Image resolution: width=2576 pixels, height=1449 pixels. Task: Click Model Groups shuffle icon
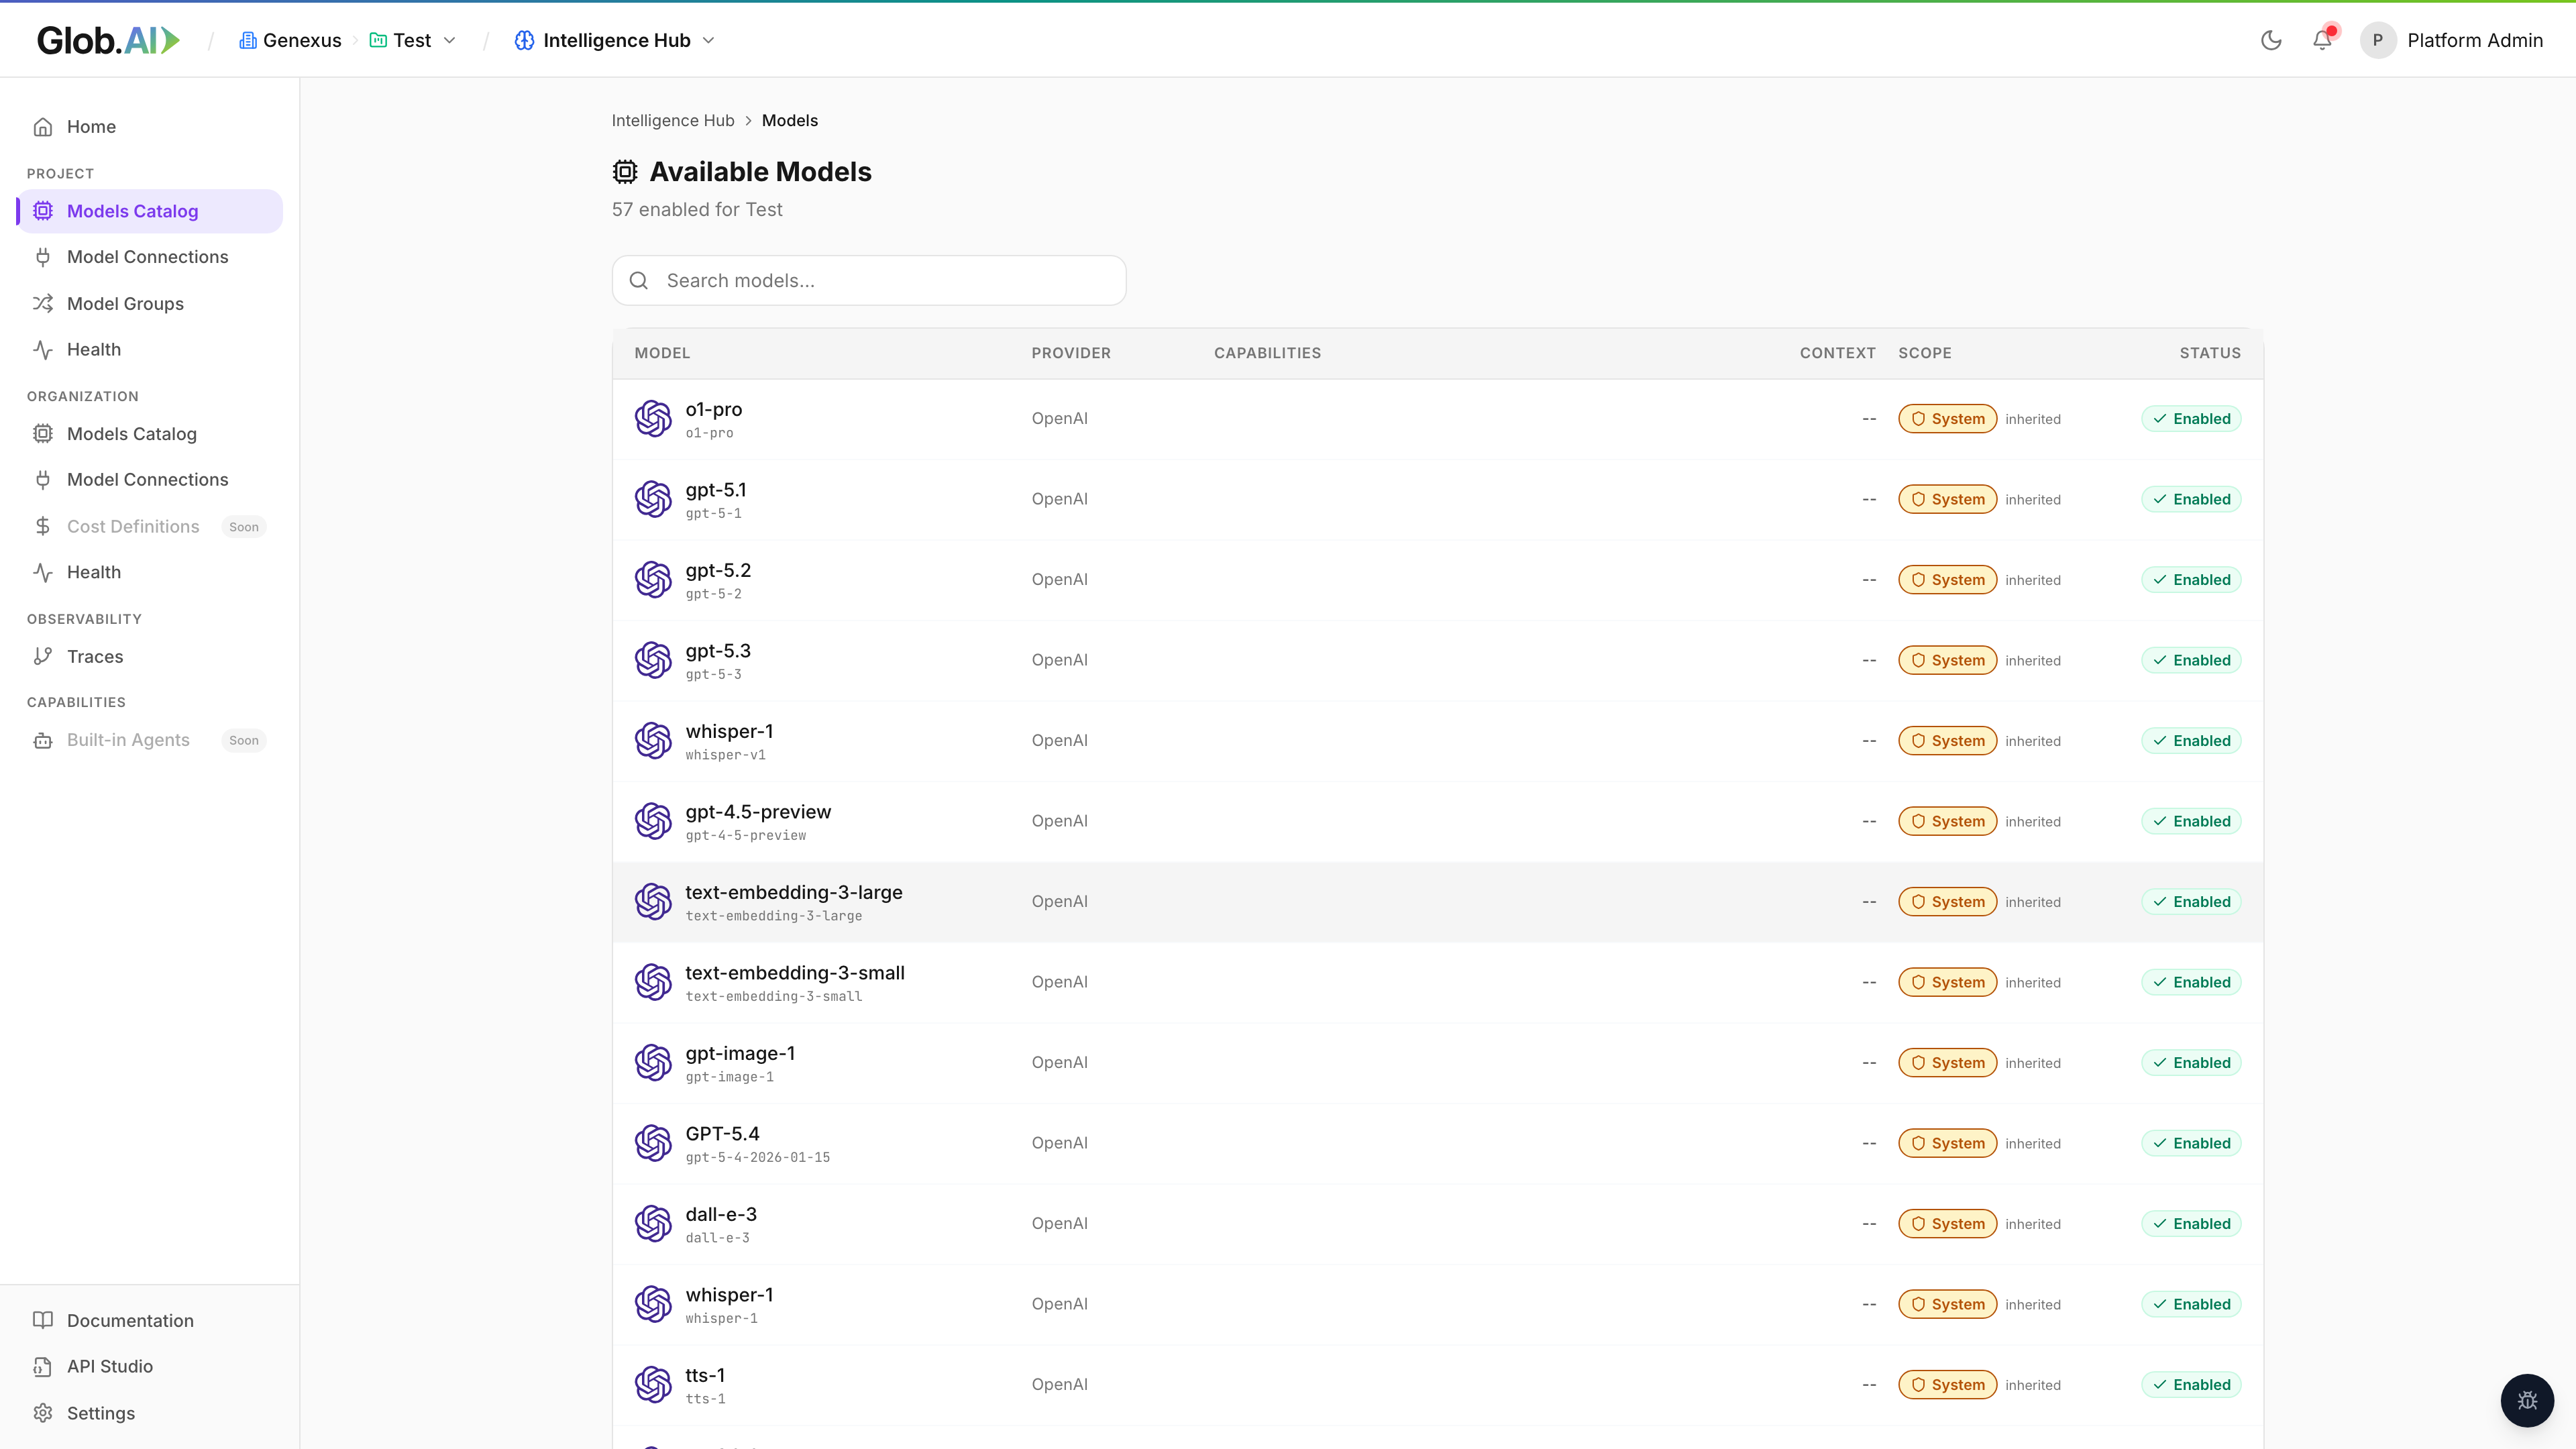[43, 303]
